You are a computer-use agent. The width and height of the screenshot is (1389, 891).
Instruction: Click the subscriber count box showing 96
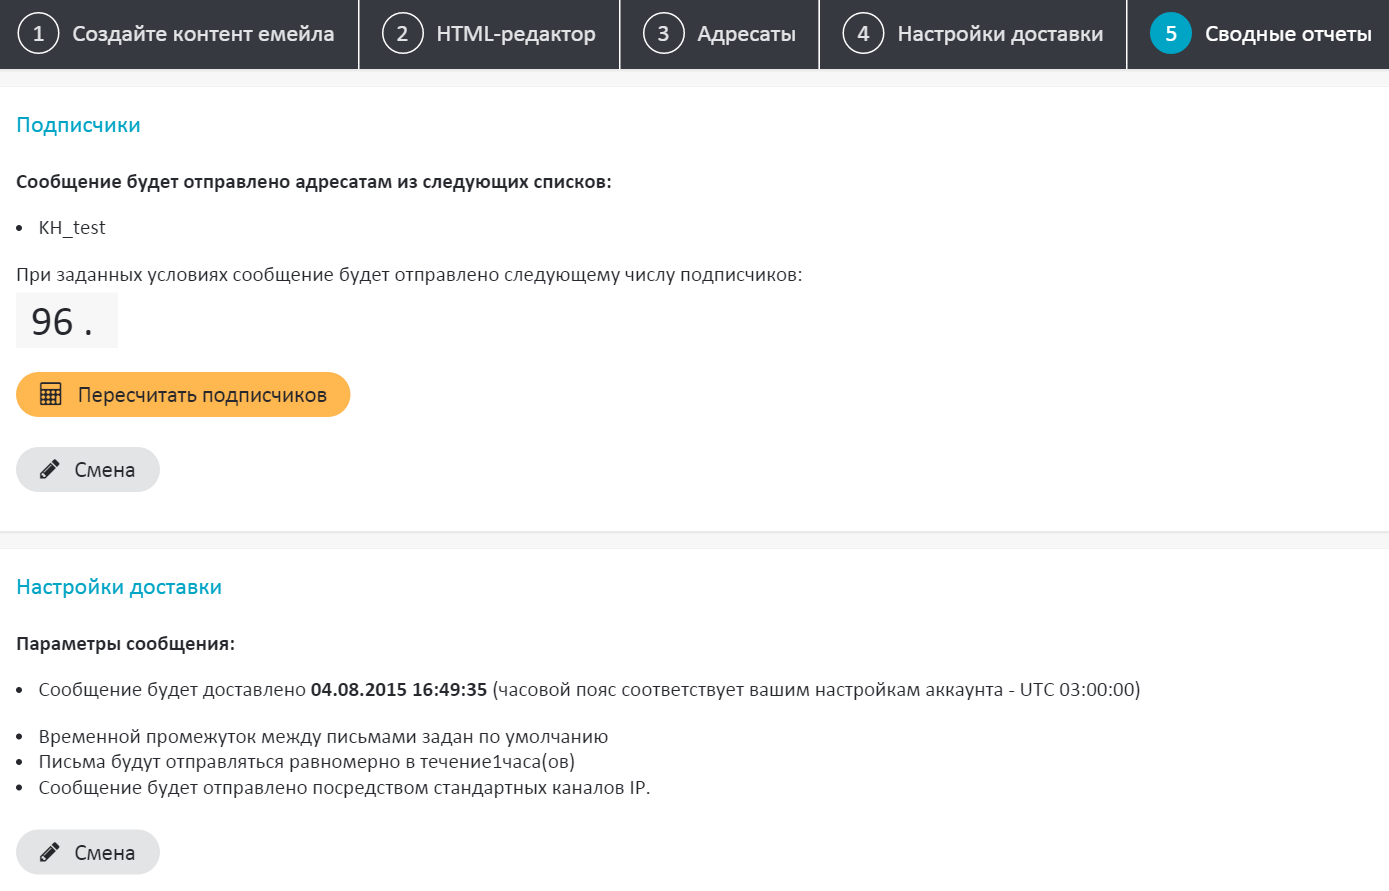pyautogui.click(x=66, y=321)
